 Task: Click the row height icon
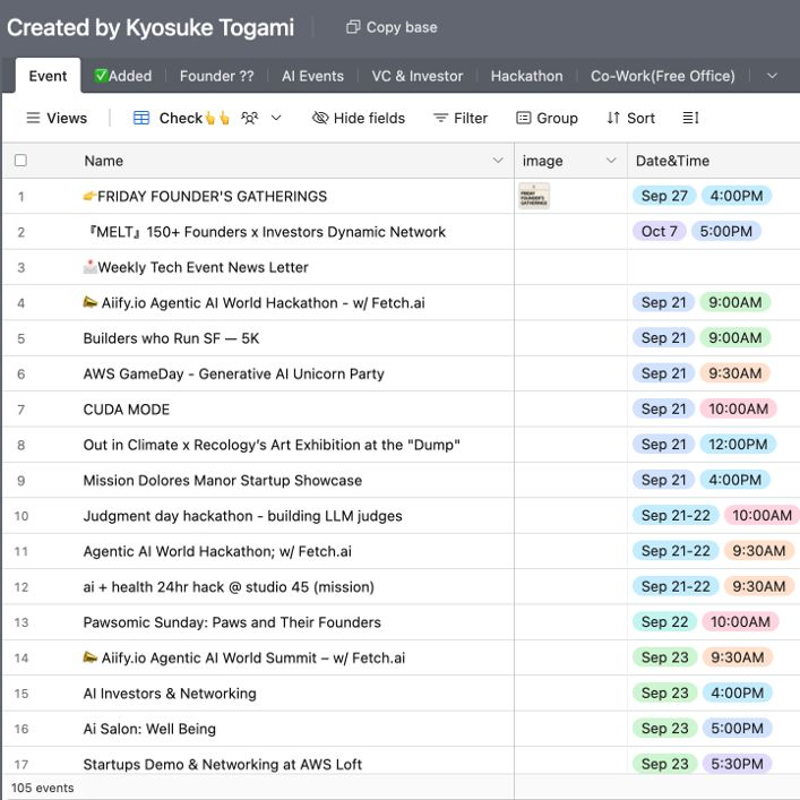(690, 118)
